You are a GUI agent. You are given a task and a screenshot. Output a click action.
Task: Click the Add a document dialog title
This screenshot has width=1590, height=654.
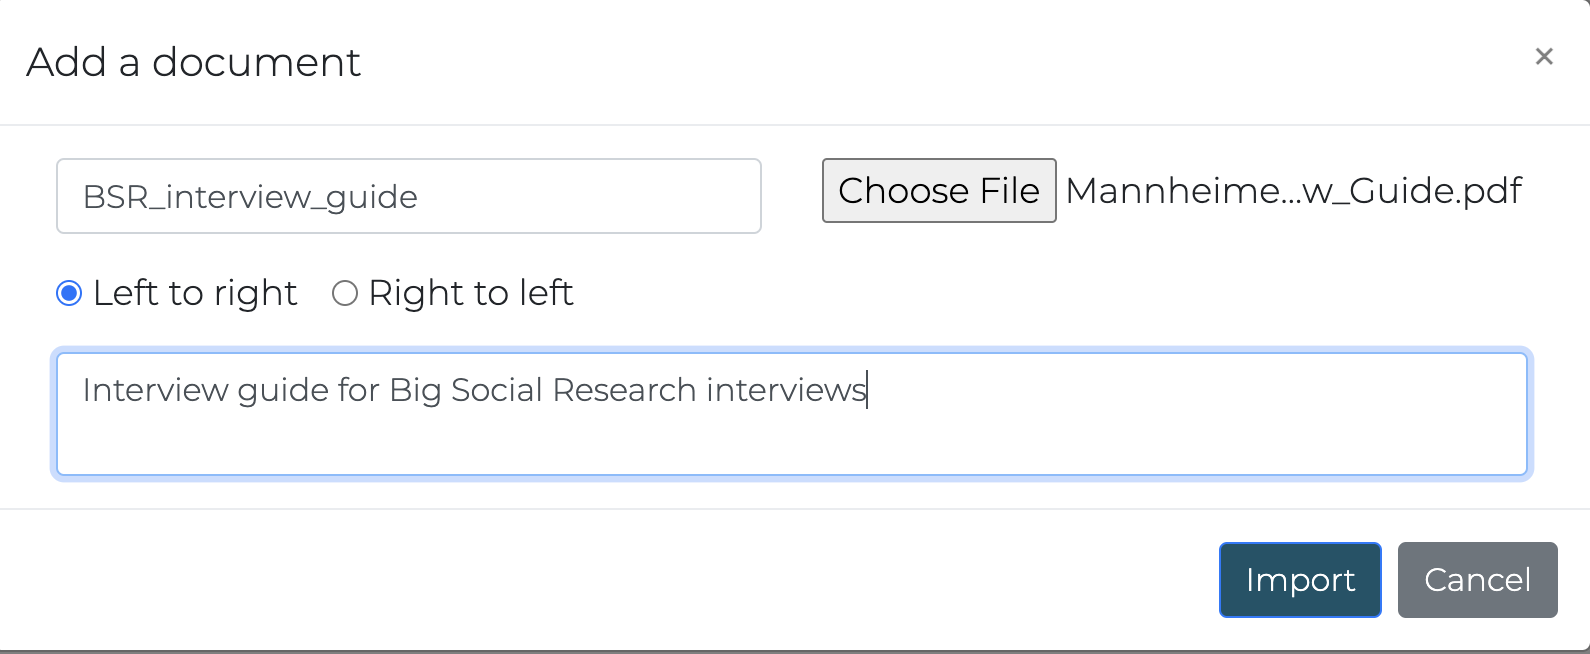click(x=194, y=62)
